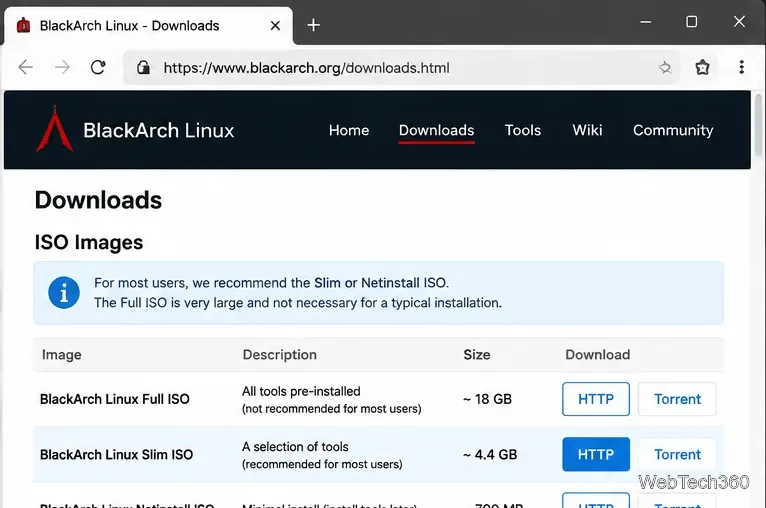Viewport: 766px width, 508px height.
Task: Click the Image column header
Action: (62, 355)
